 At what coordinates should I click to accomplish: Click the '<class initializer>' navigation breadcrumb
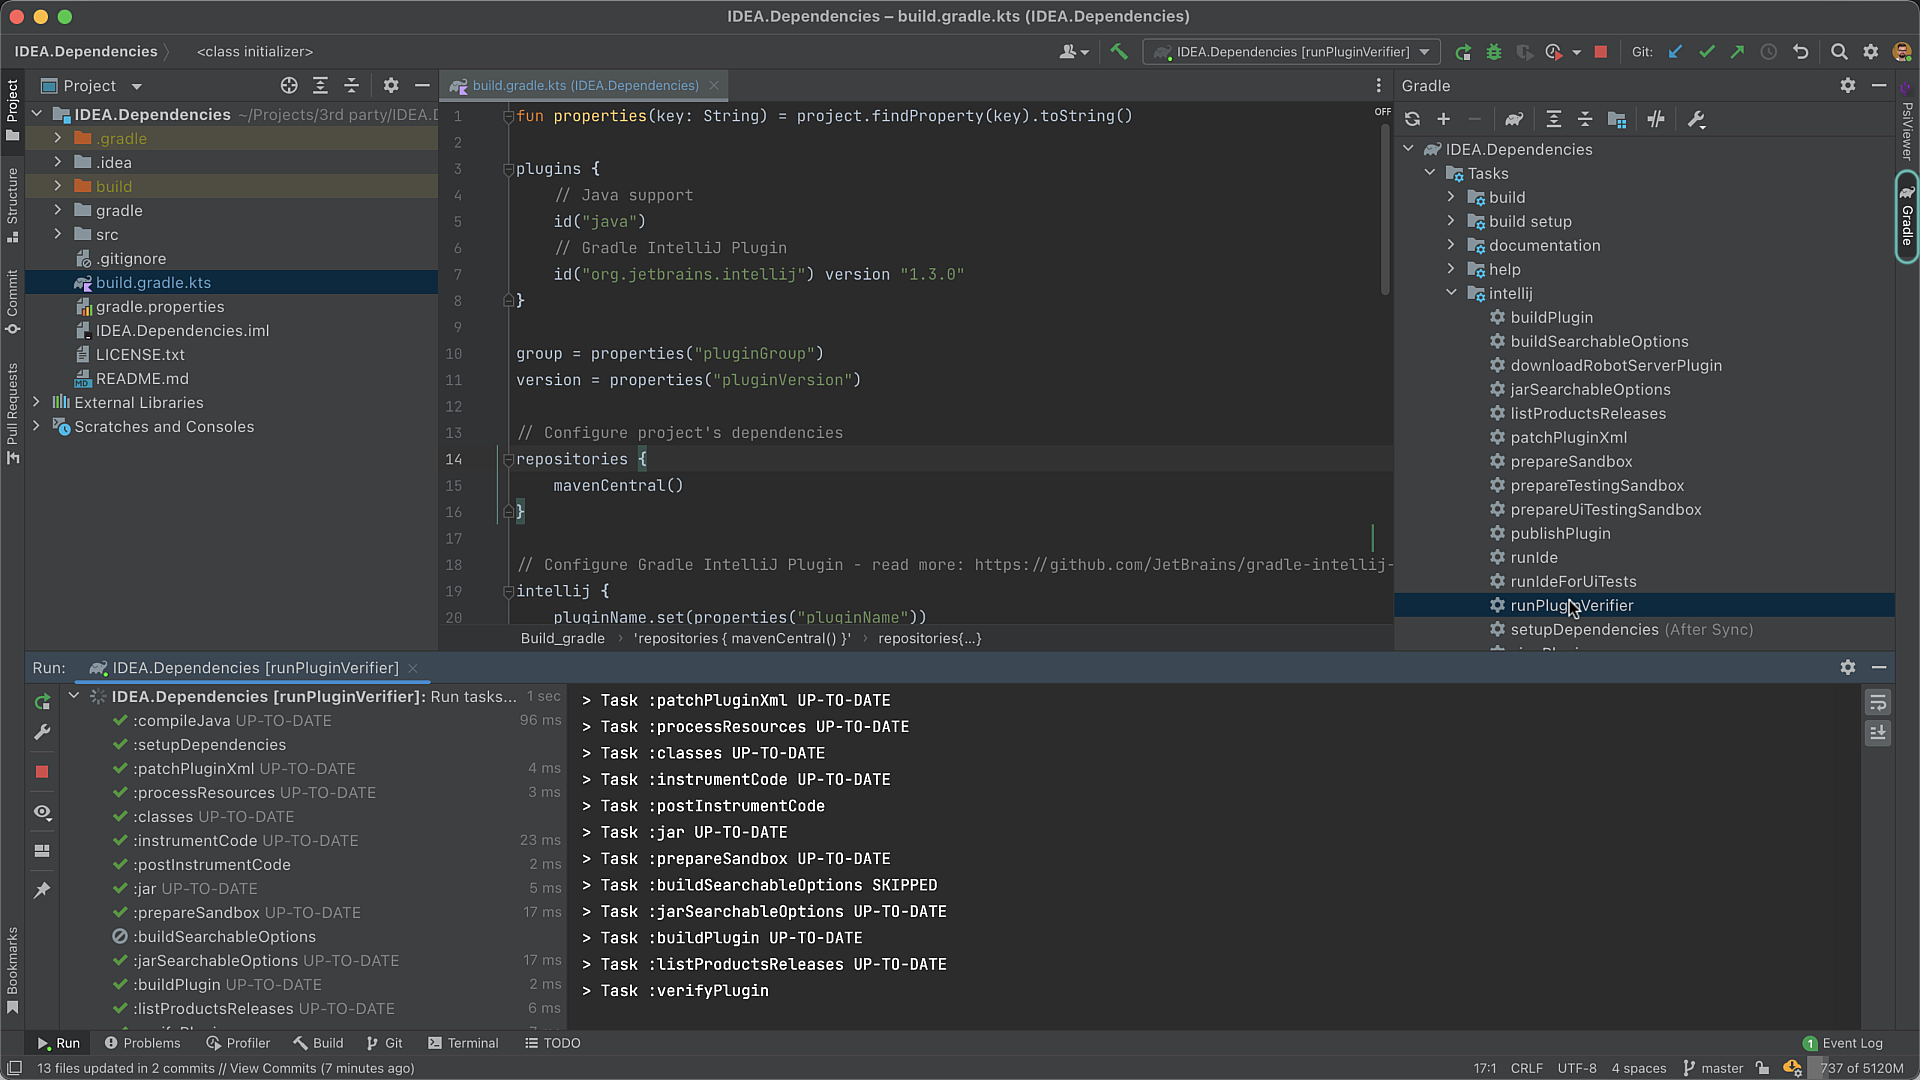[254, 52]
